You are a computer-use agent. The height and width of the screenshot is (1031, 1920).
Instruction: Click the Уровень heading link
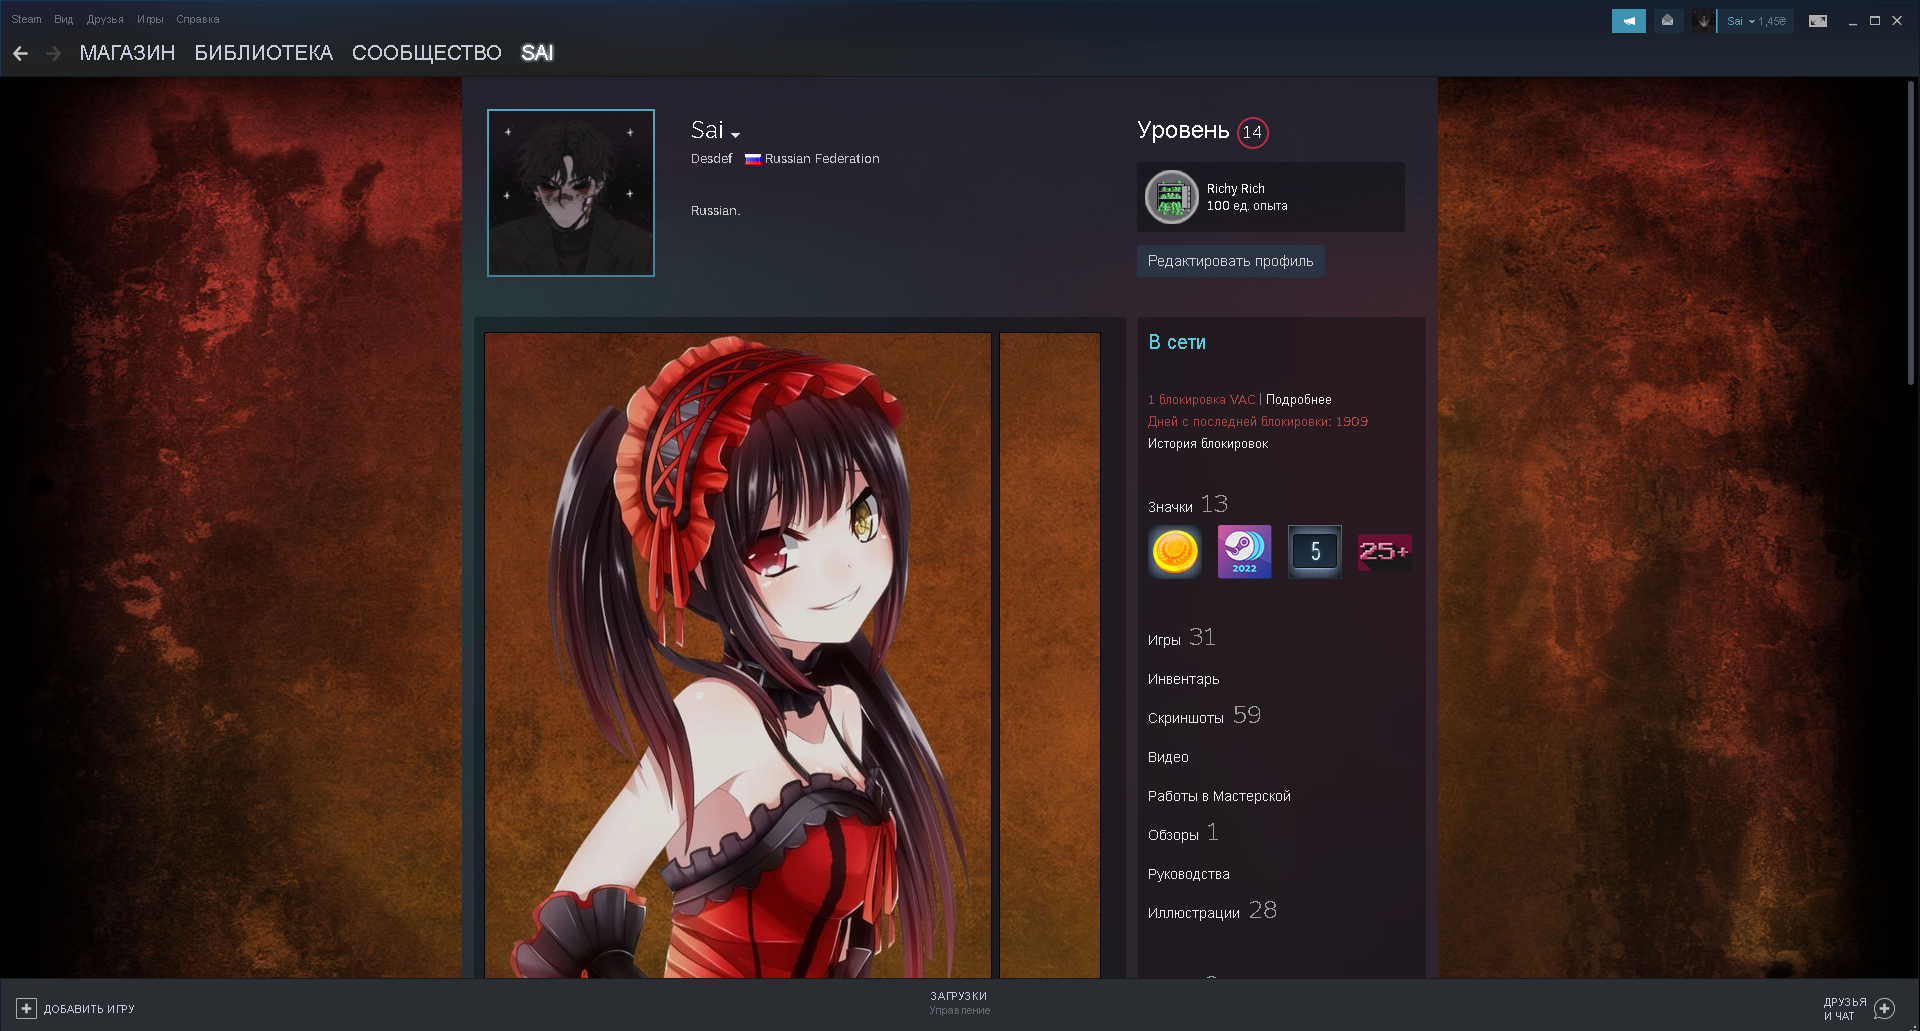click(1184, 131)
